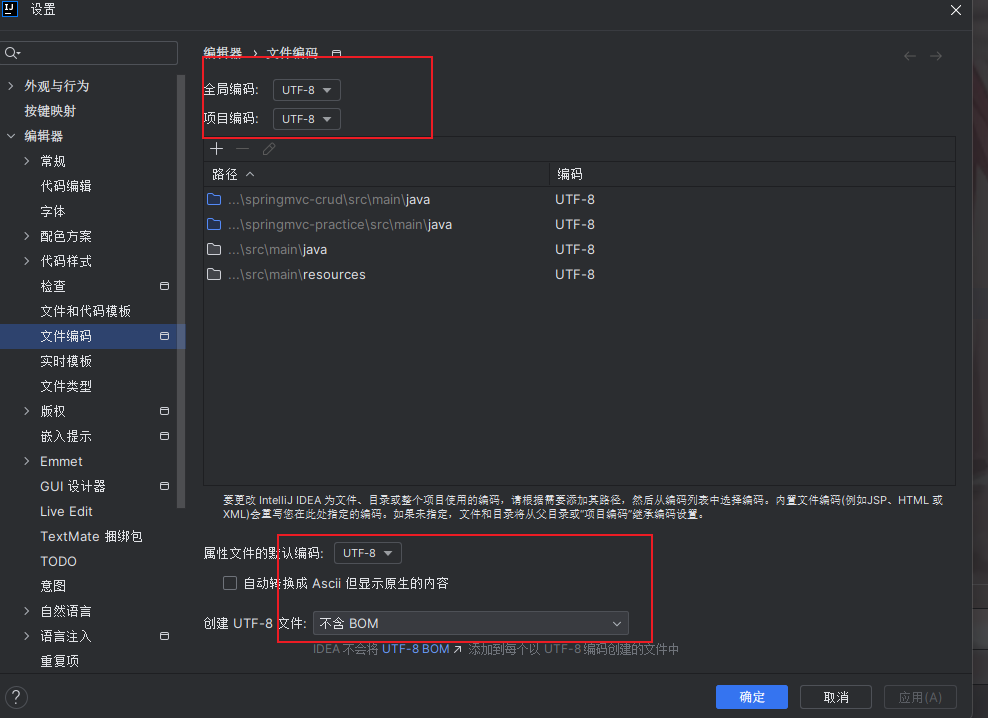Click the remove path minus icon
Viewport: 988px width, 718px height.
242,148
